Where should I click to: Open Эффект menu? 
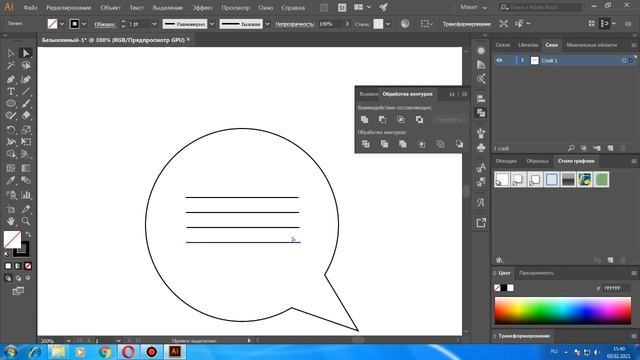point(202,8)
